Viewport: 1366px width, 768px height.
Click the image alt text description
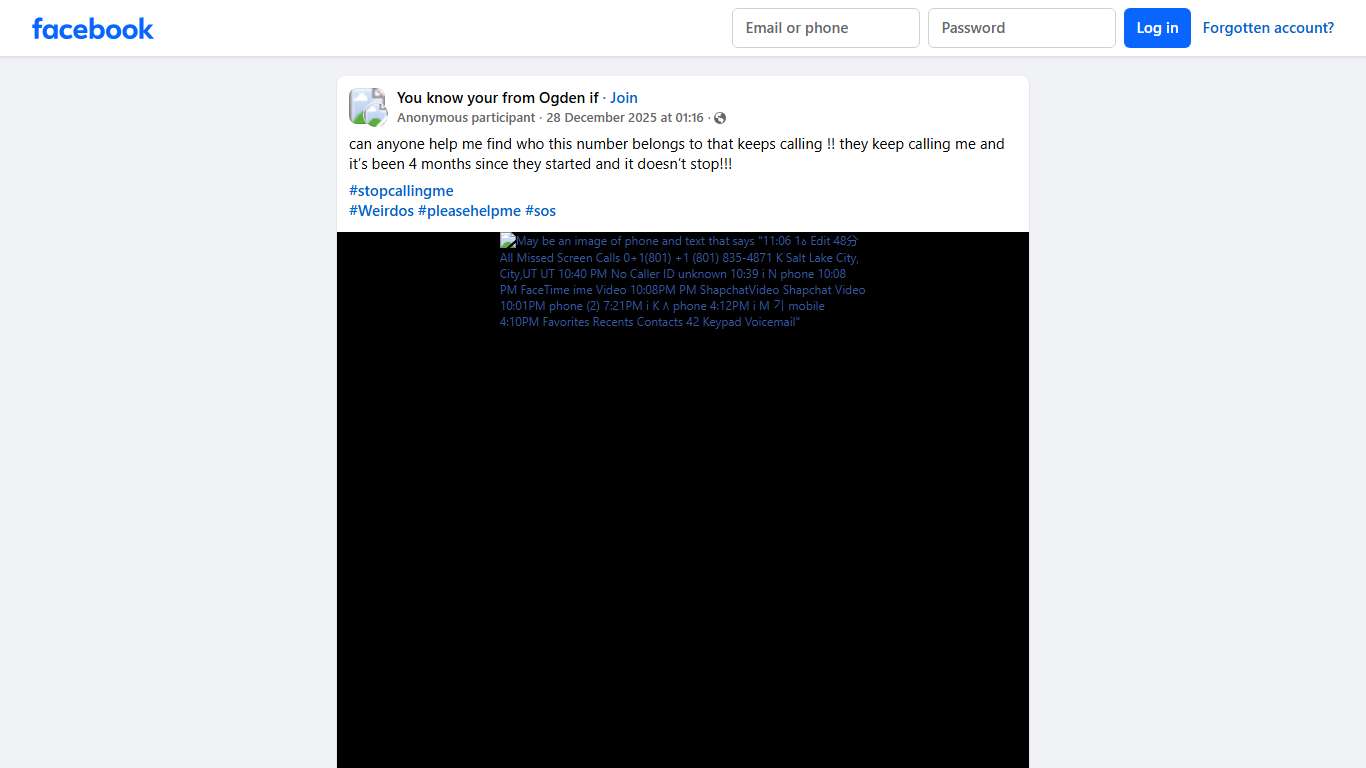click(682, 282)
